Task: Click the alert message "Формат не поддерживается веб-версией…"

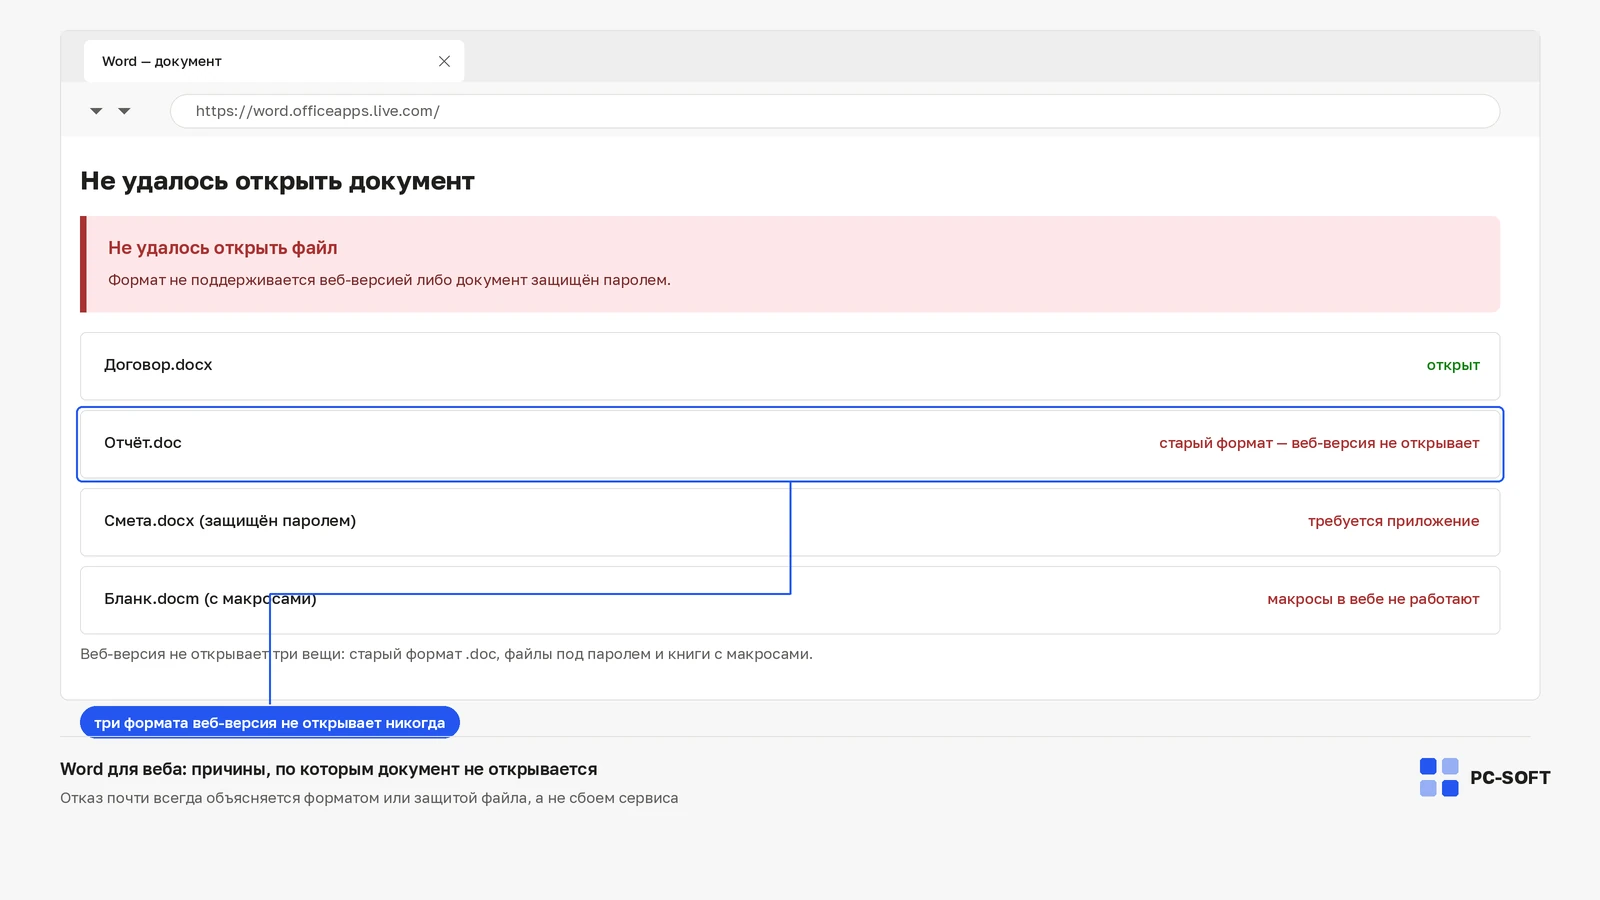Action: click(389, 280)
